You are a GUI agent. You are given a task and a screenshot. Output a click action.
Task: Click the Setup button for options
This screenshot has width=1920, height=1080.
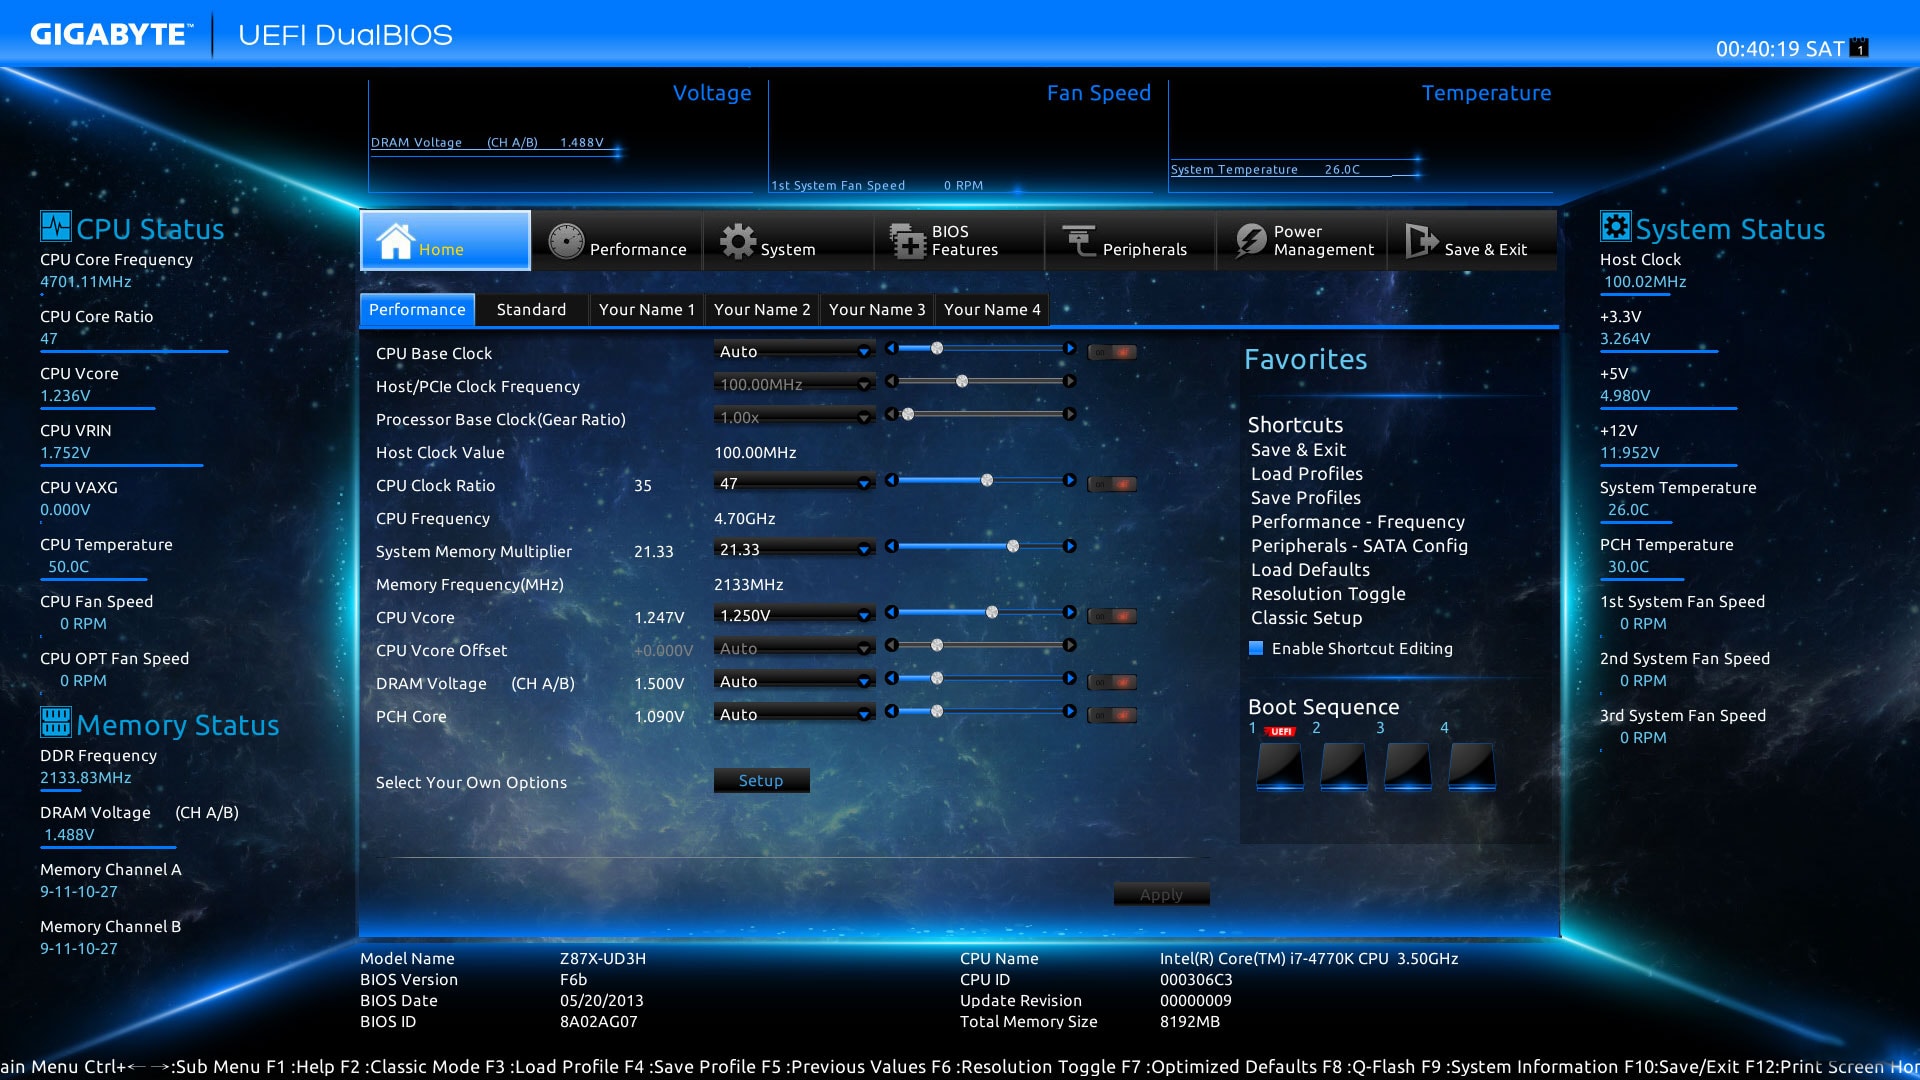[760, 779]
